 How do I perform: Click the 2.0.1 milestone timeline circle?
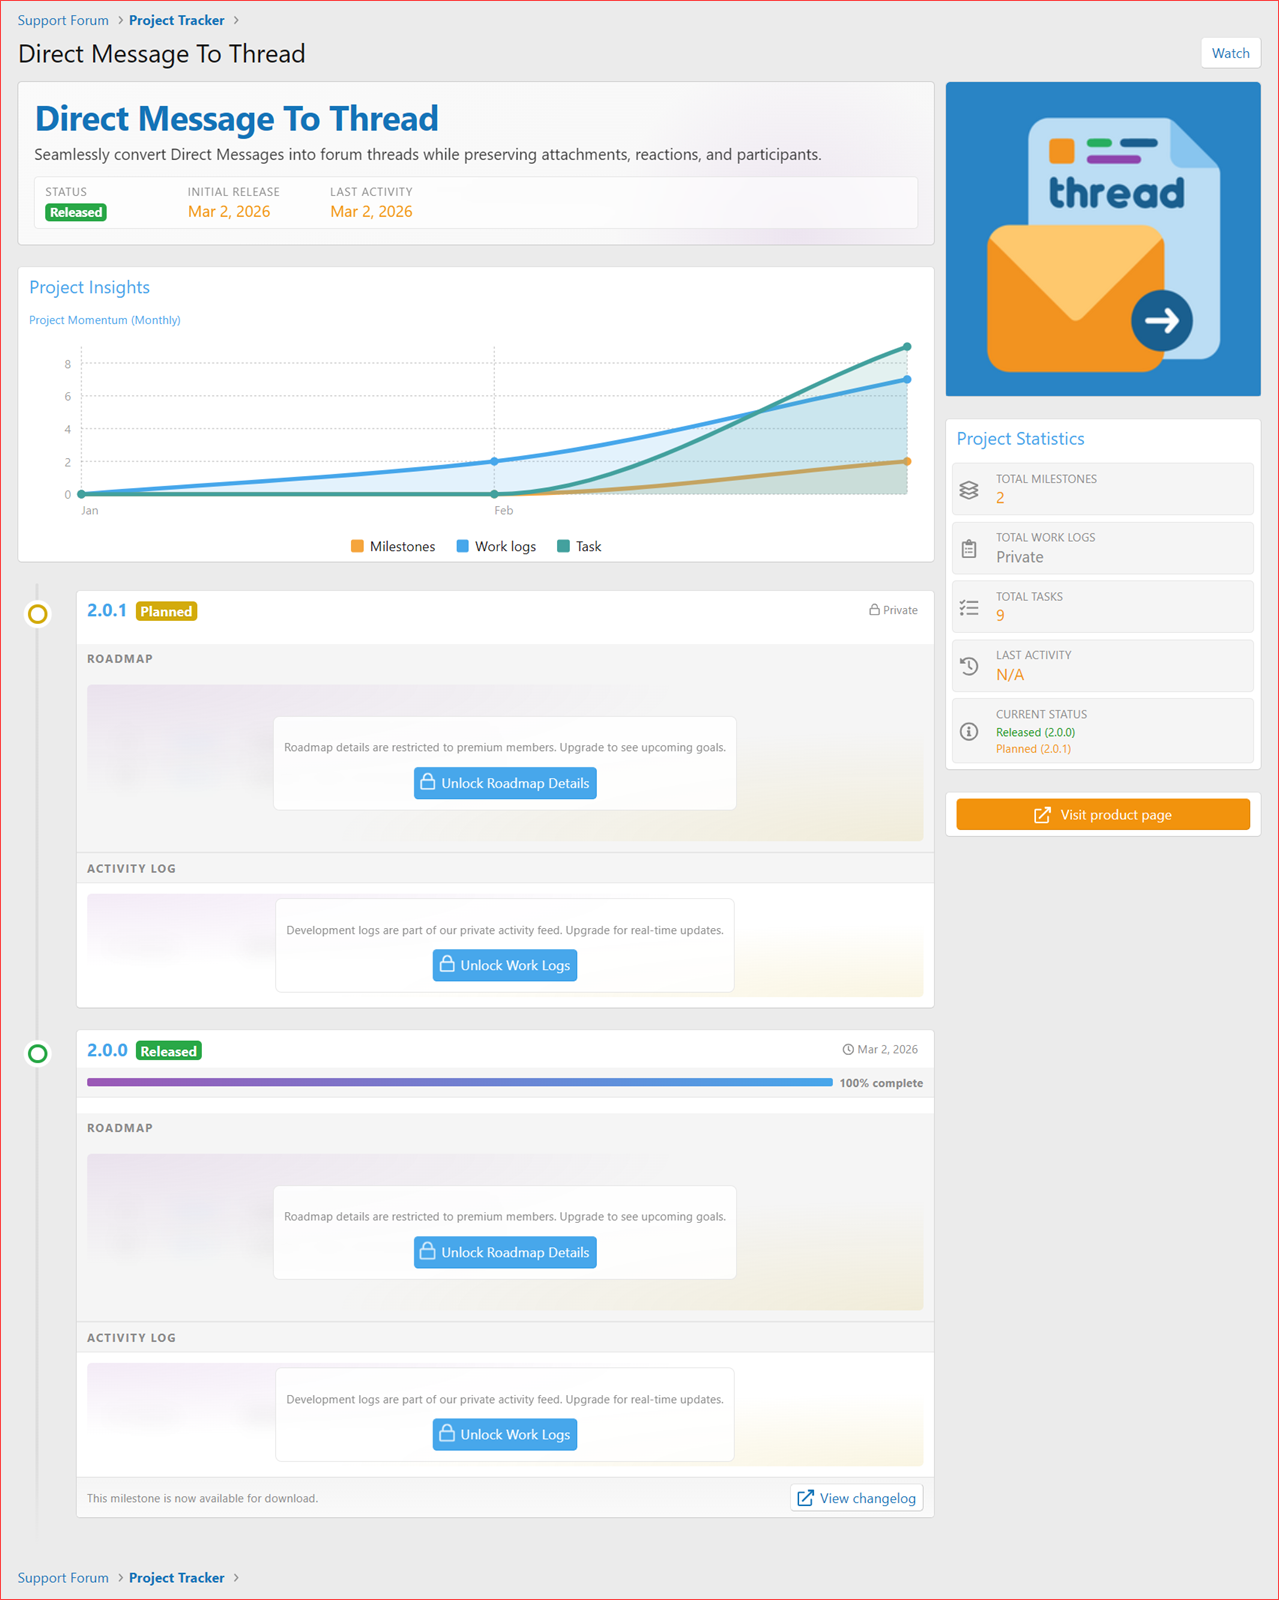pyautogui.click(x=37, y=614)
